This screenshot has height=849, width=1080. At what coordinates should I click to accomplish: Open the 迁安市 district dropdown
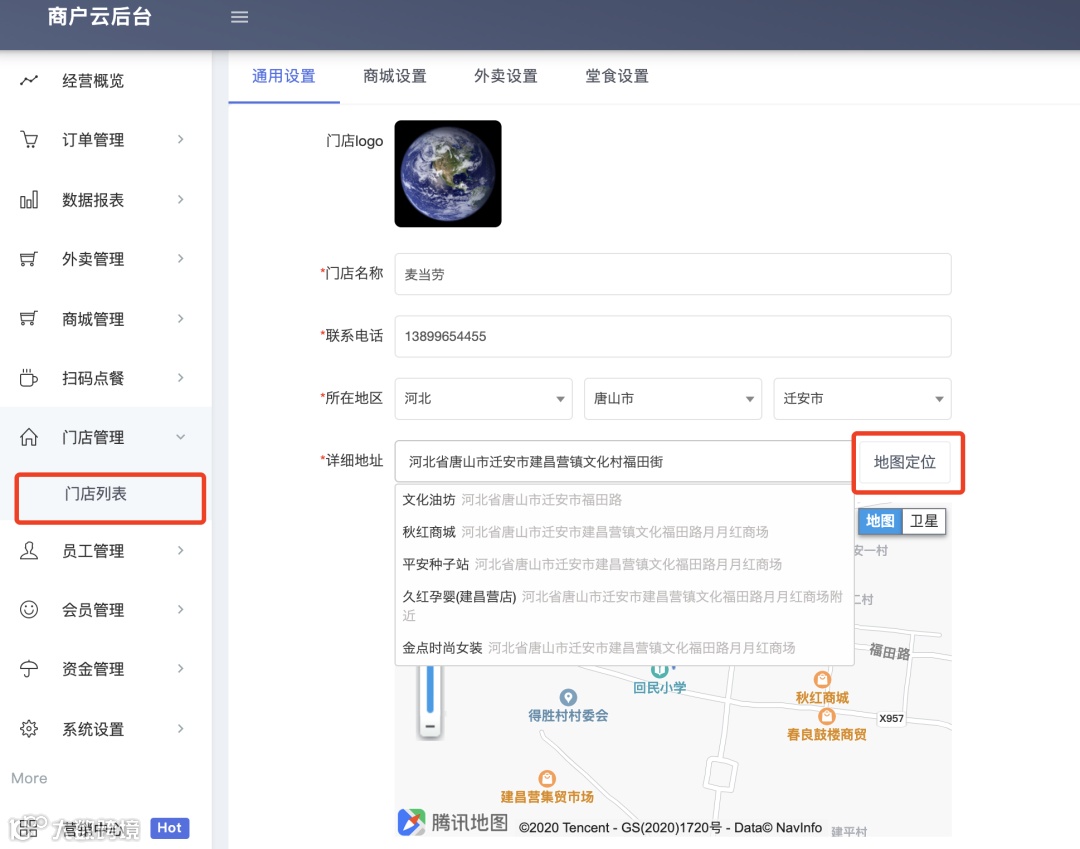pos(862,399)
